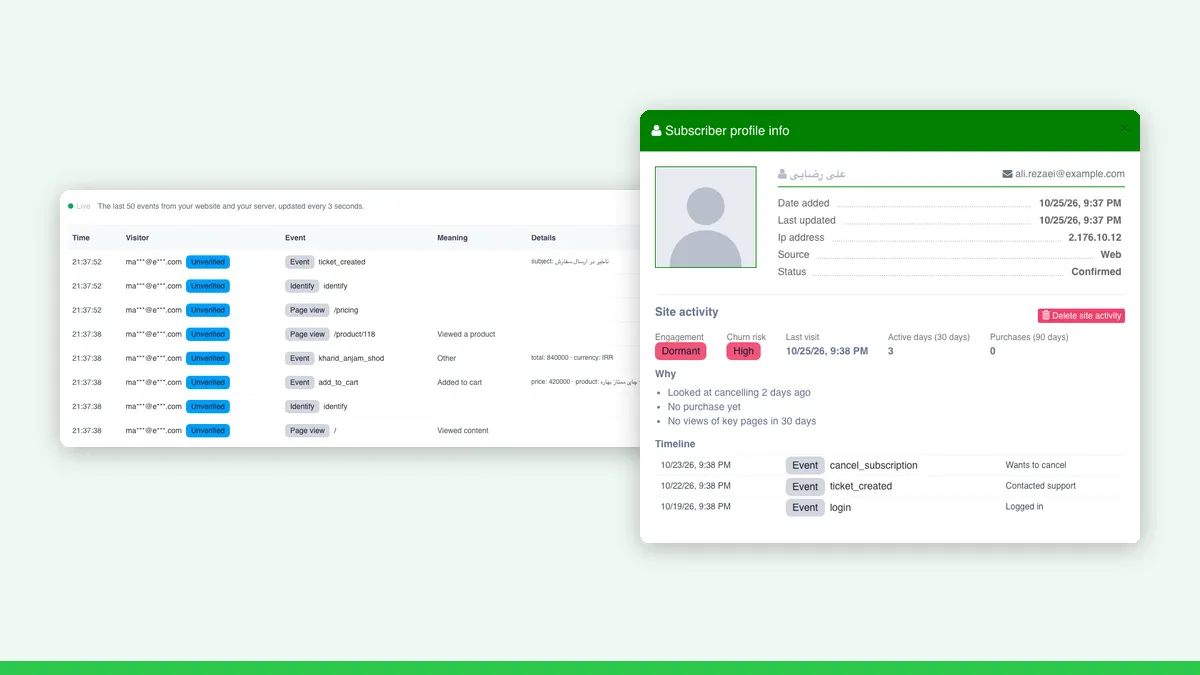The width and height of the screenshot is (1200, 675).
Task: Close the Subscriber profile info dialog
Action: point(1124,130)
